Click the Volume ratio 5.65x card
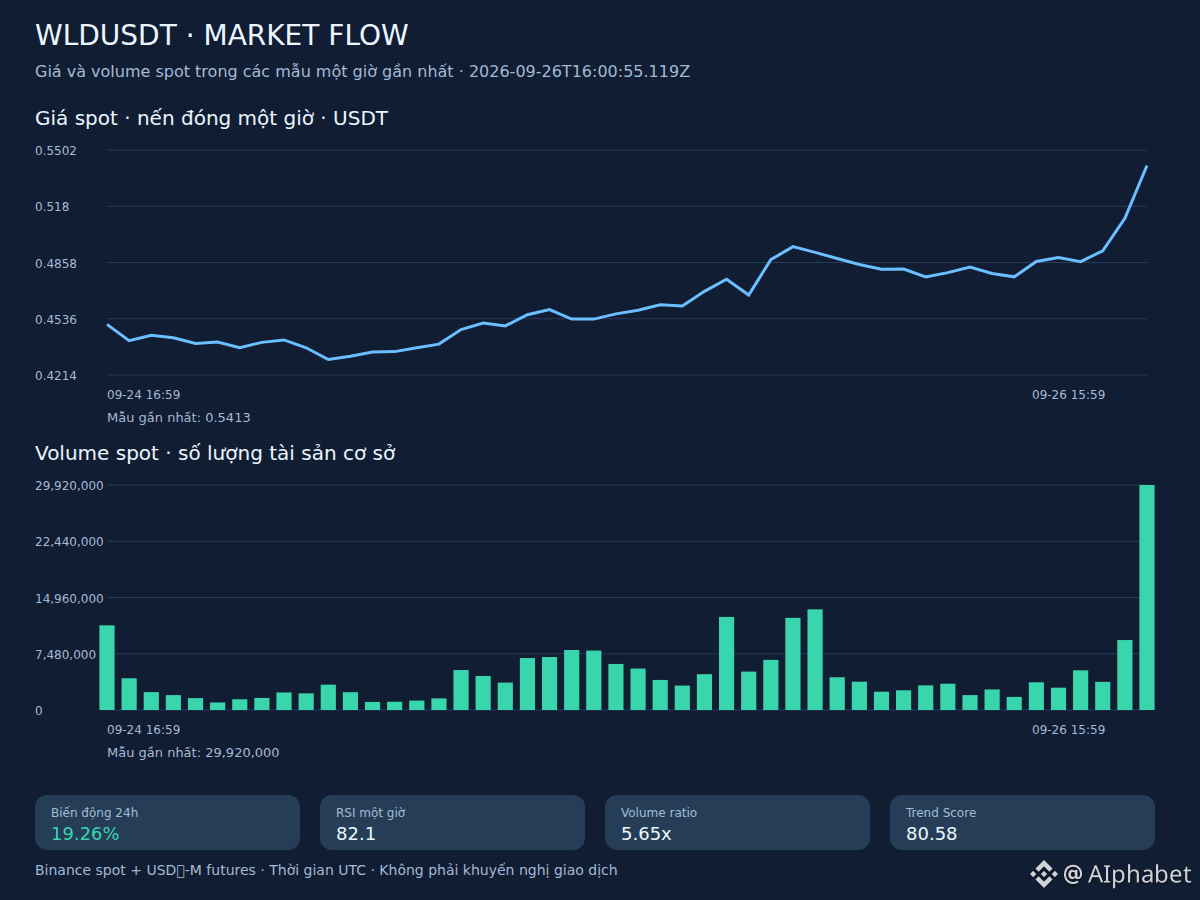Screen dimensions: 1200x900 click(737, 822)
